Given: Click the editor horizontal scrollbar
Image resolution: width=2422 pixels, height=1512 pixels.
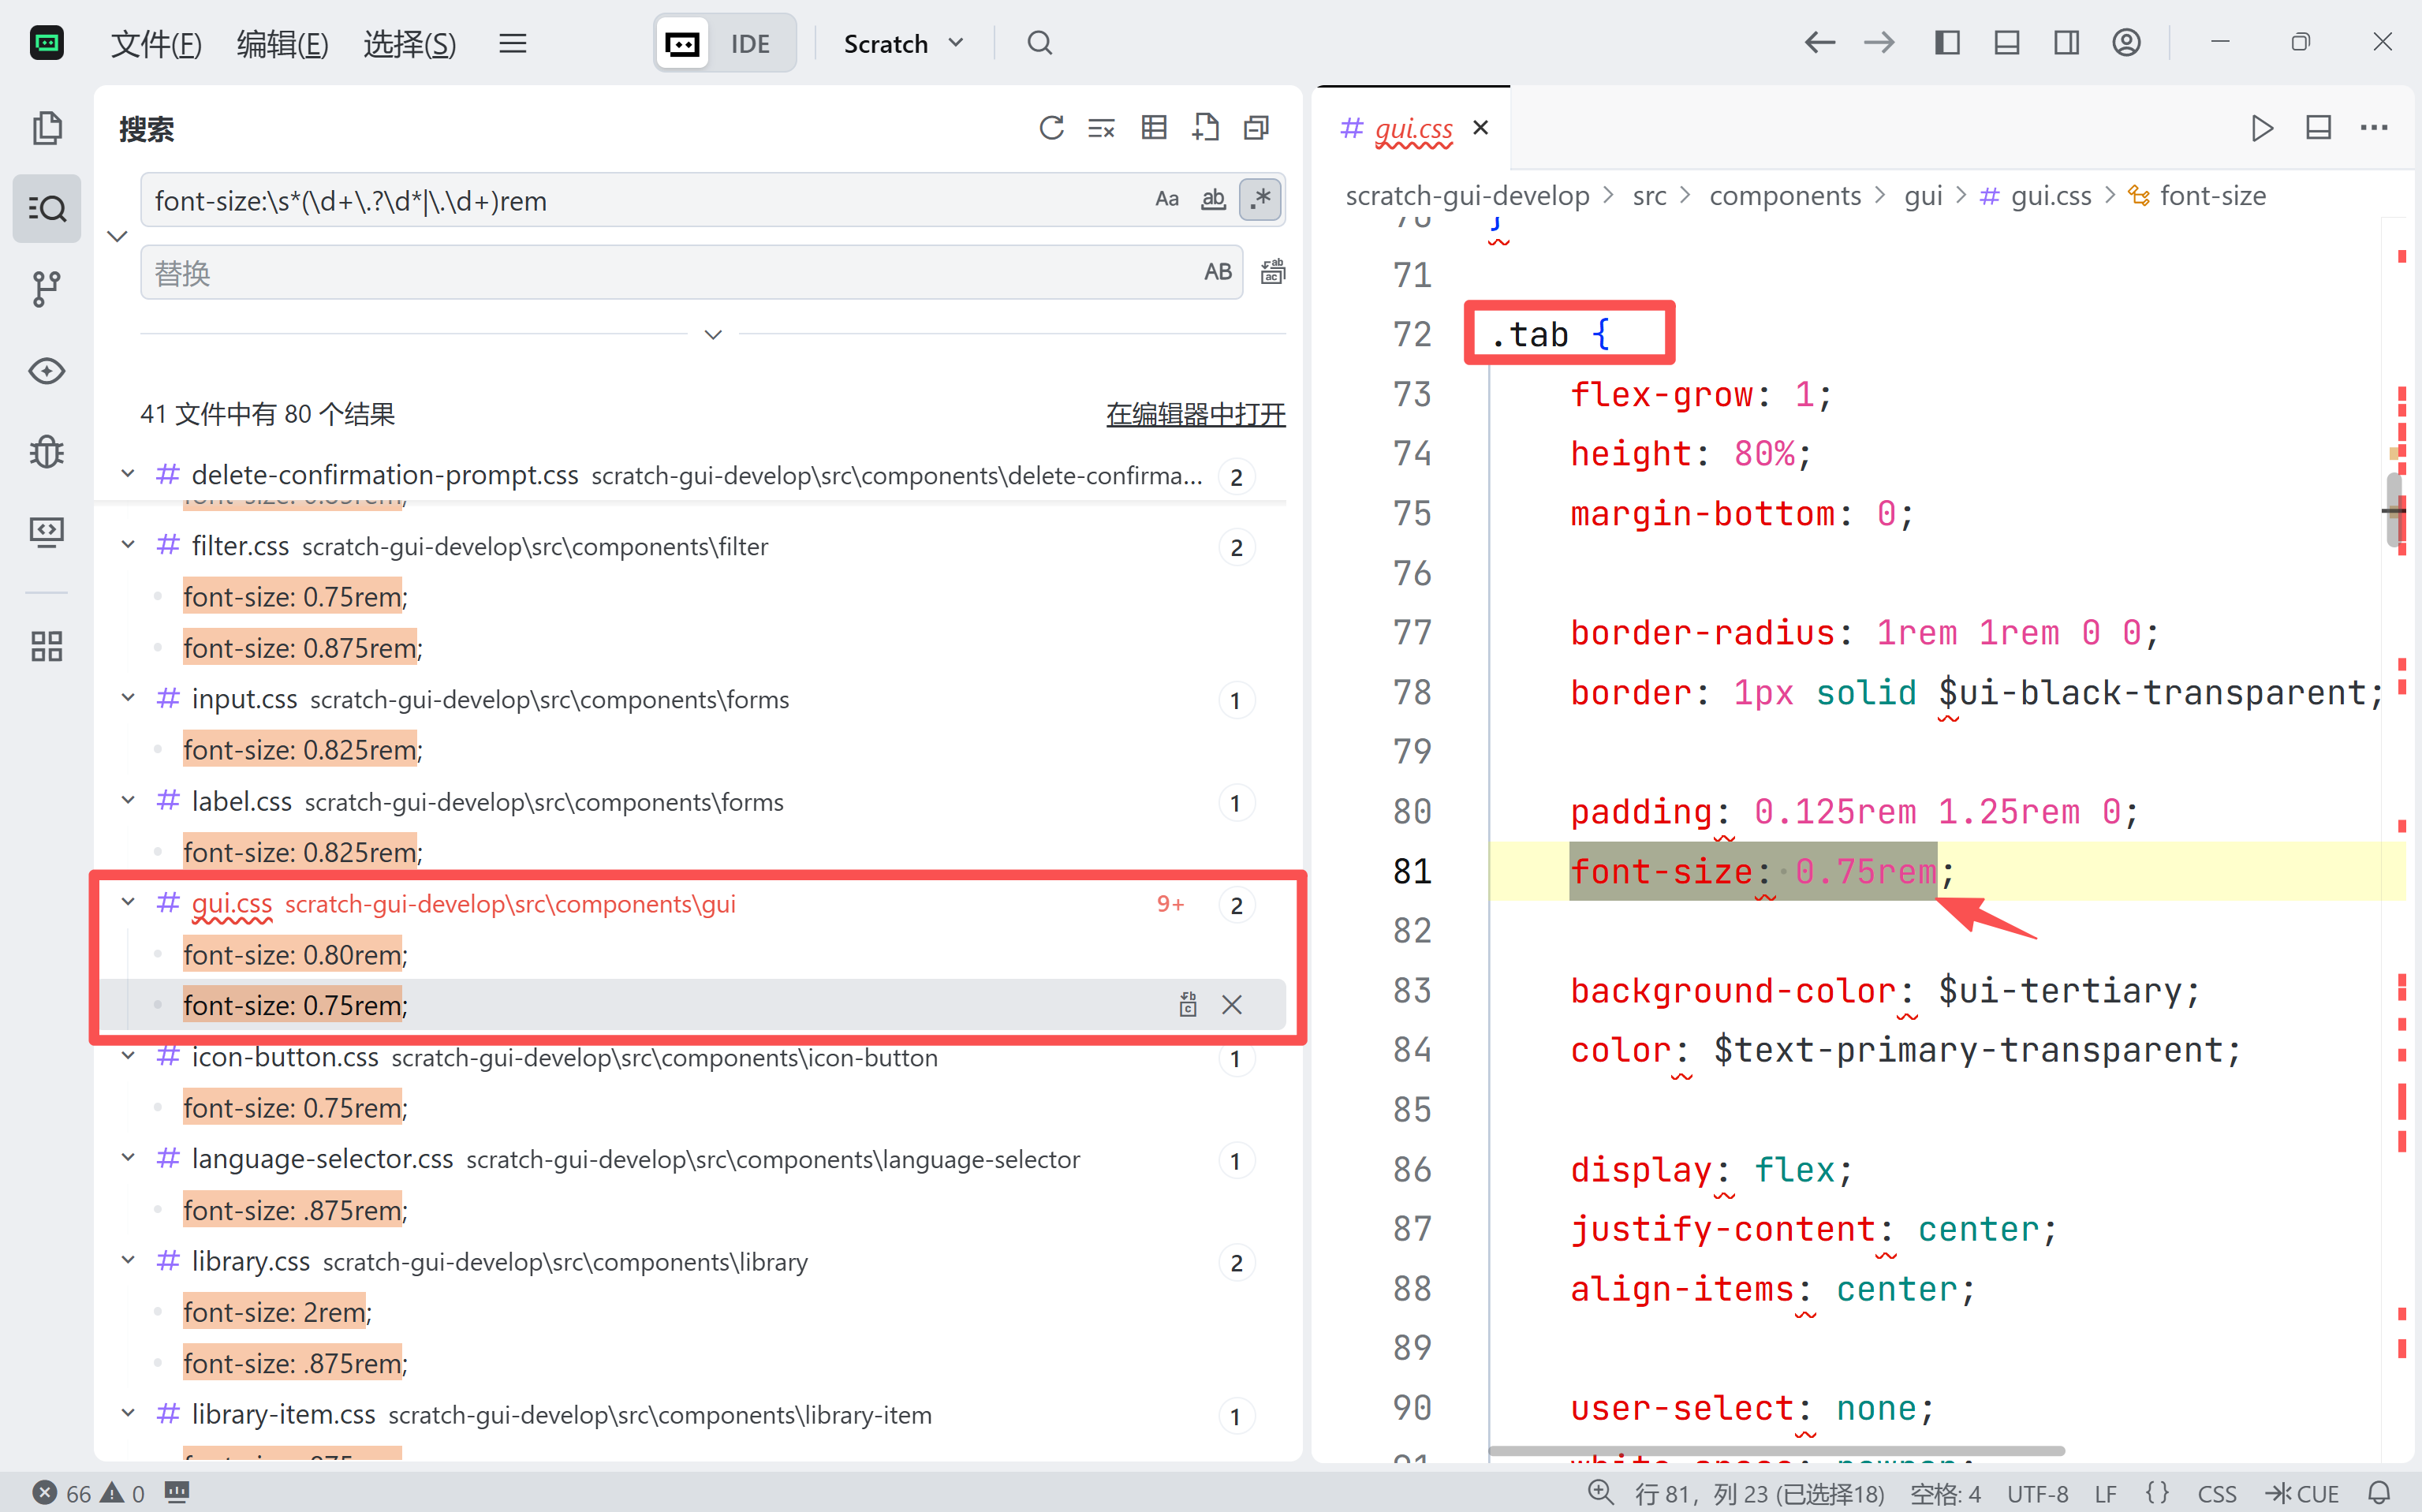Looking at the screenshot, I should point(1775,1450).
